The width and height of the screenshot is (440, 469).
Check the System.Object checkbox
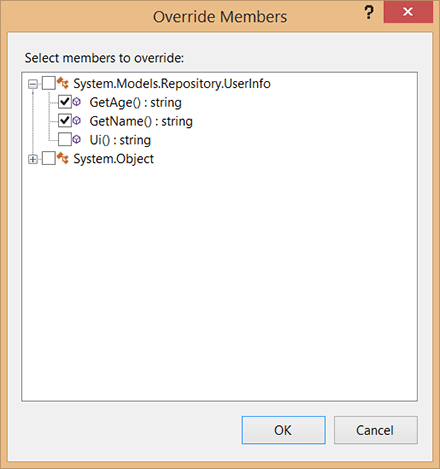click(49, 159)
